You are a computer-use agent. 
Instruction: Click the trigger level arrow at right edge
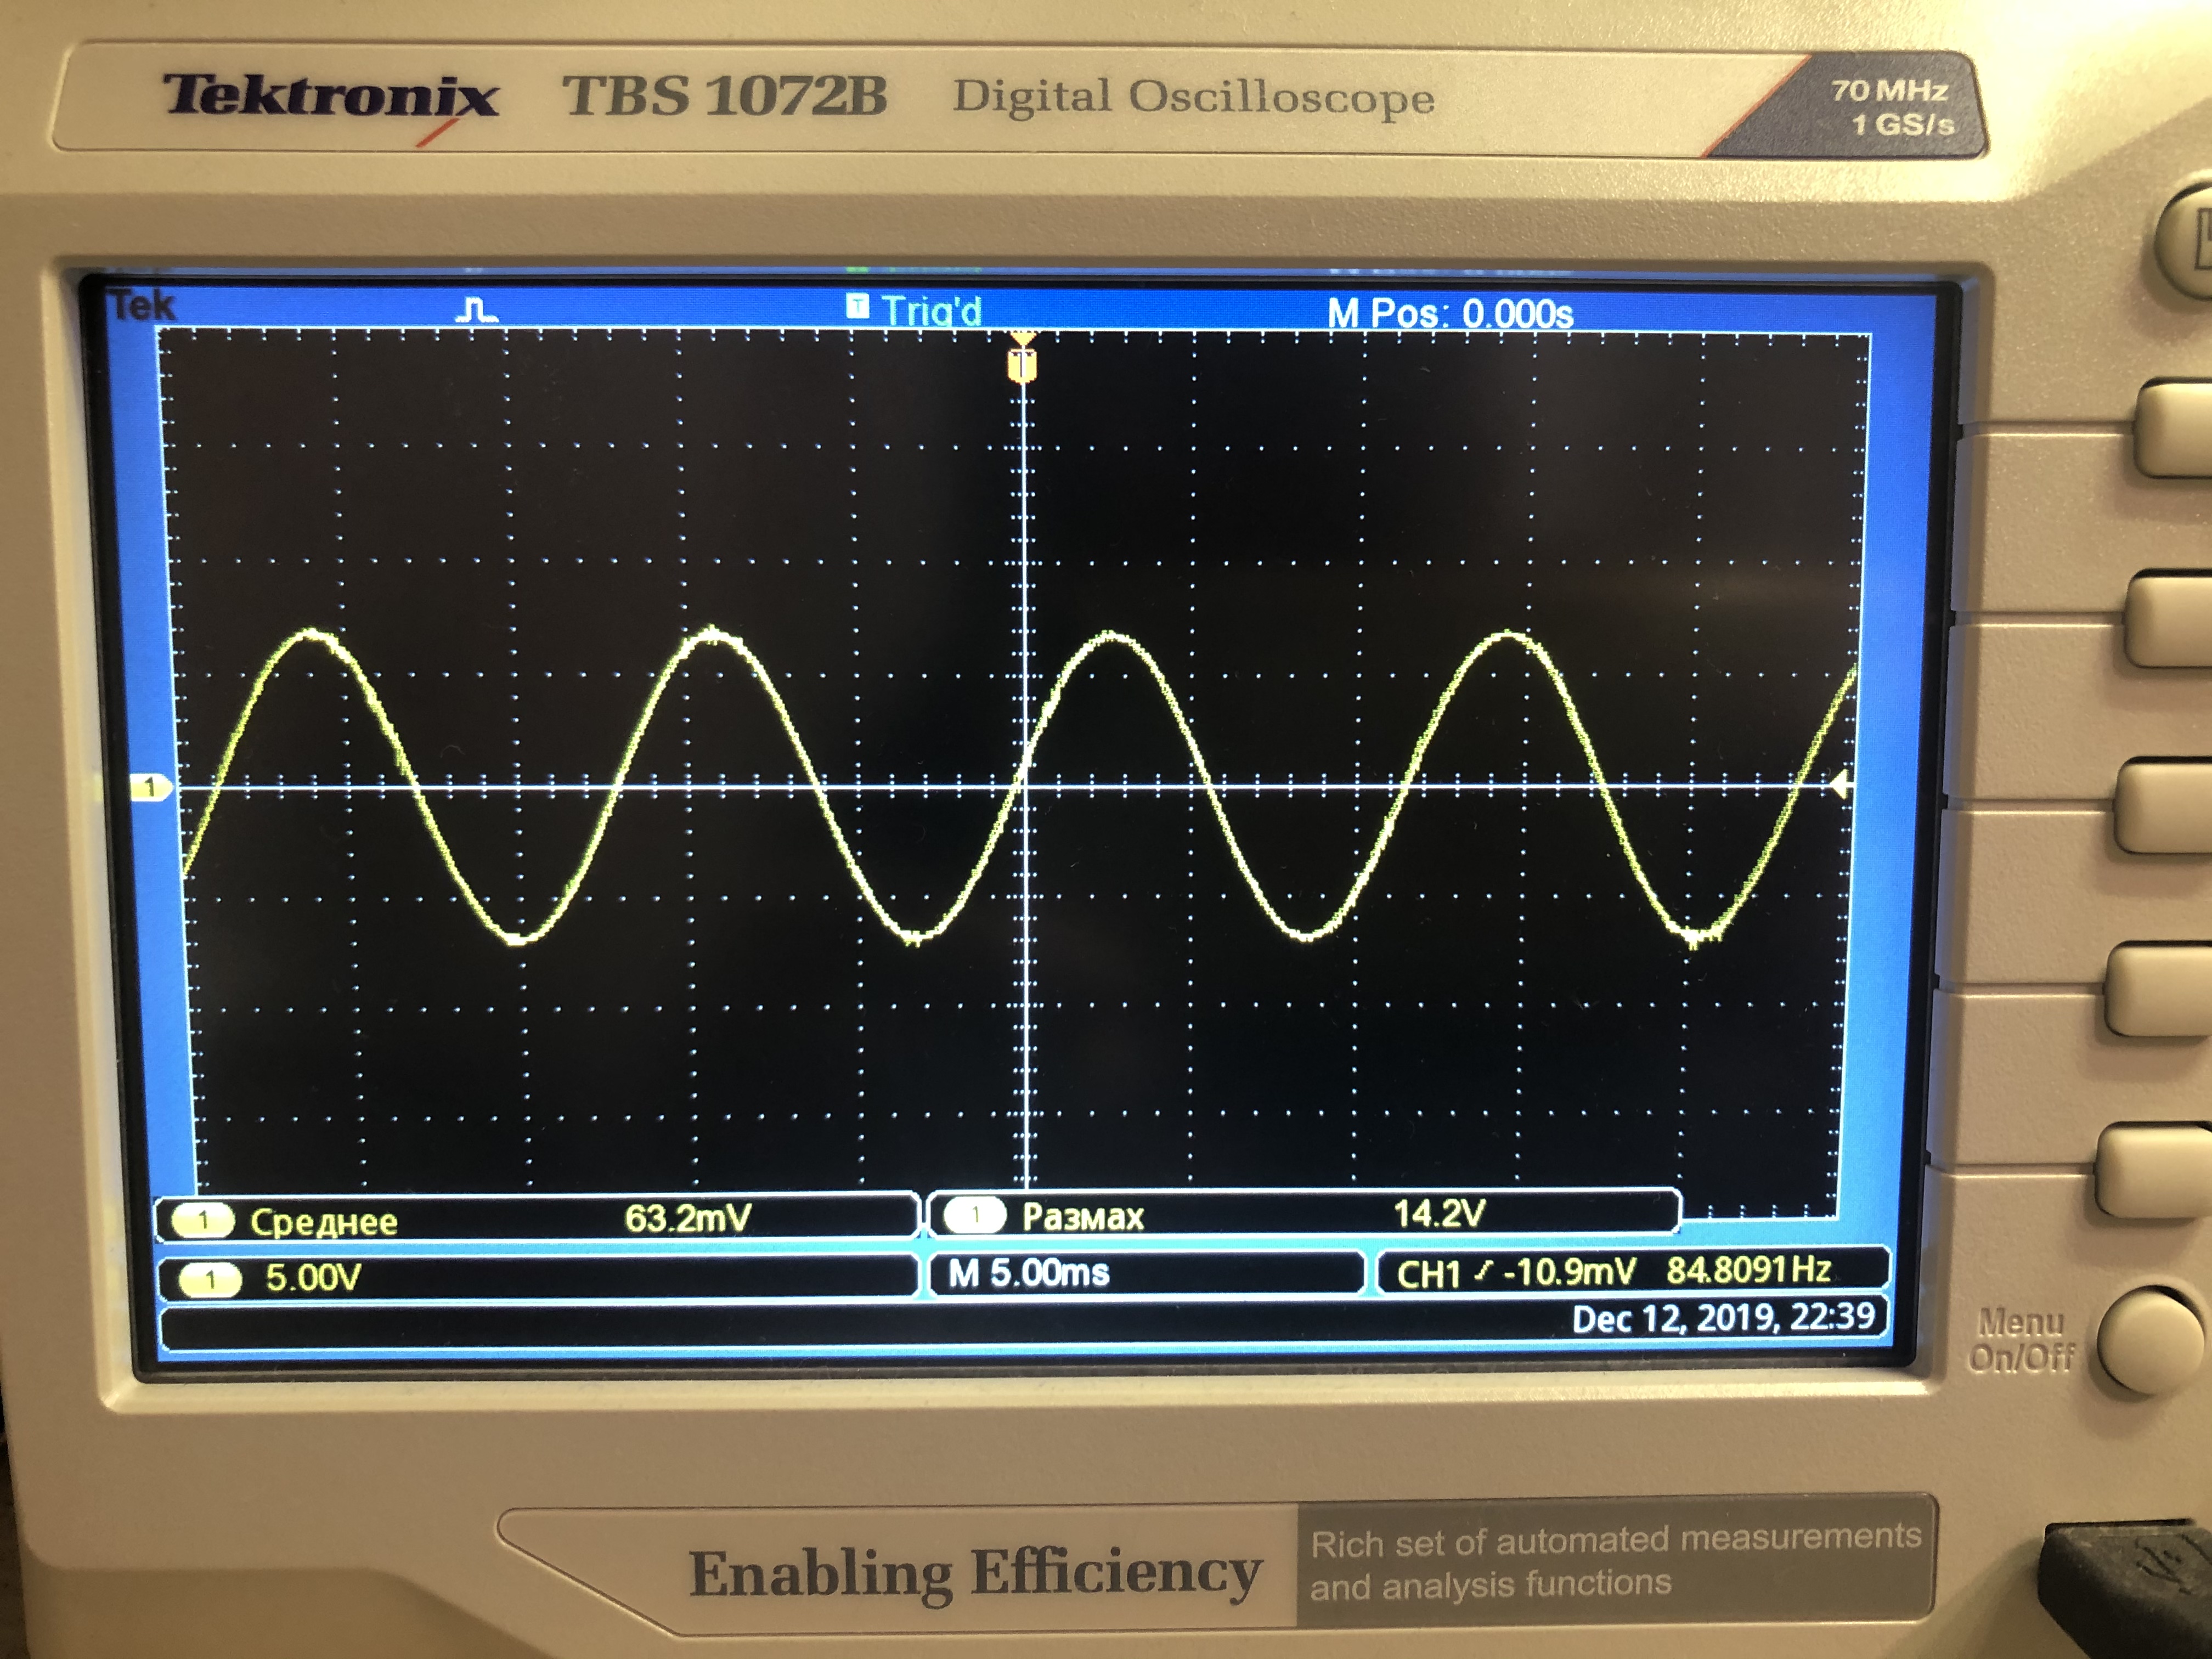[x=1840, y=785]
